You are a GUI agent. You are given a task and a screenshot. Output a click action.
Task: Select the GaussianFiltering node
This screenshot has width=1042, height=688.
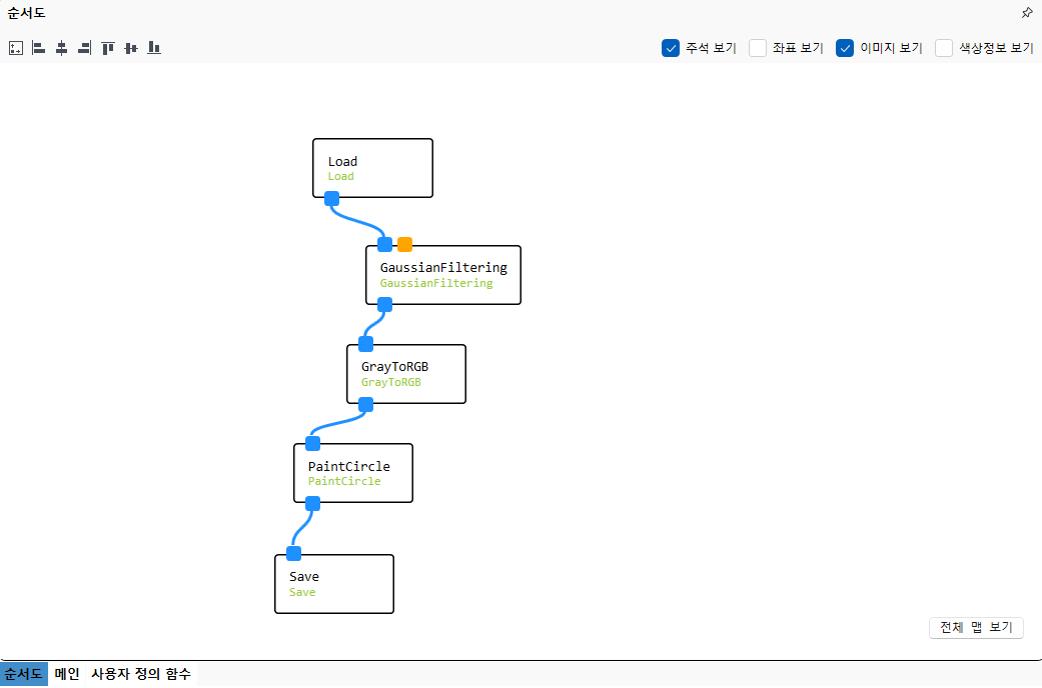click(443, 275)
